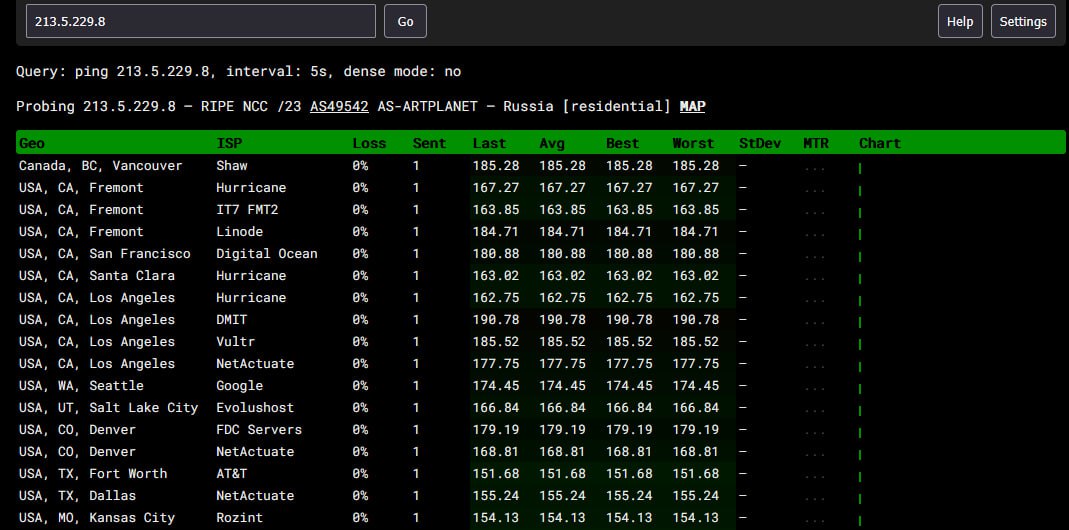Click the 179.19 Last value
This screenshot has height=530, width=1069.
click(496, 430)
